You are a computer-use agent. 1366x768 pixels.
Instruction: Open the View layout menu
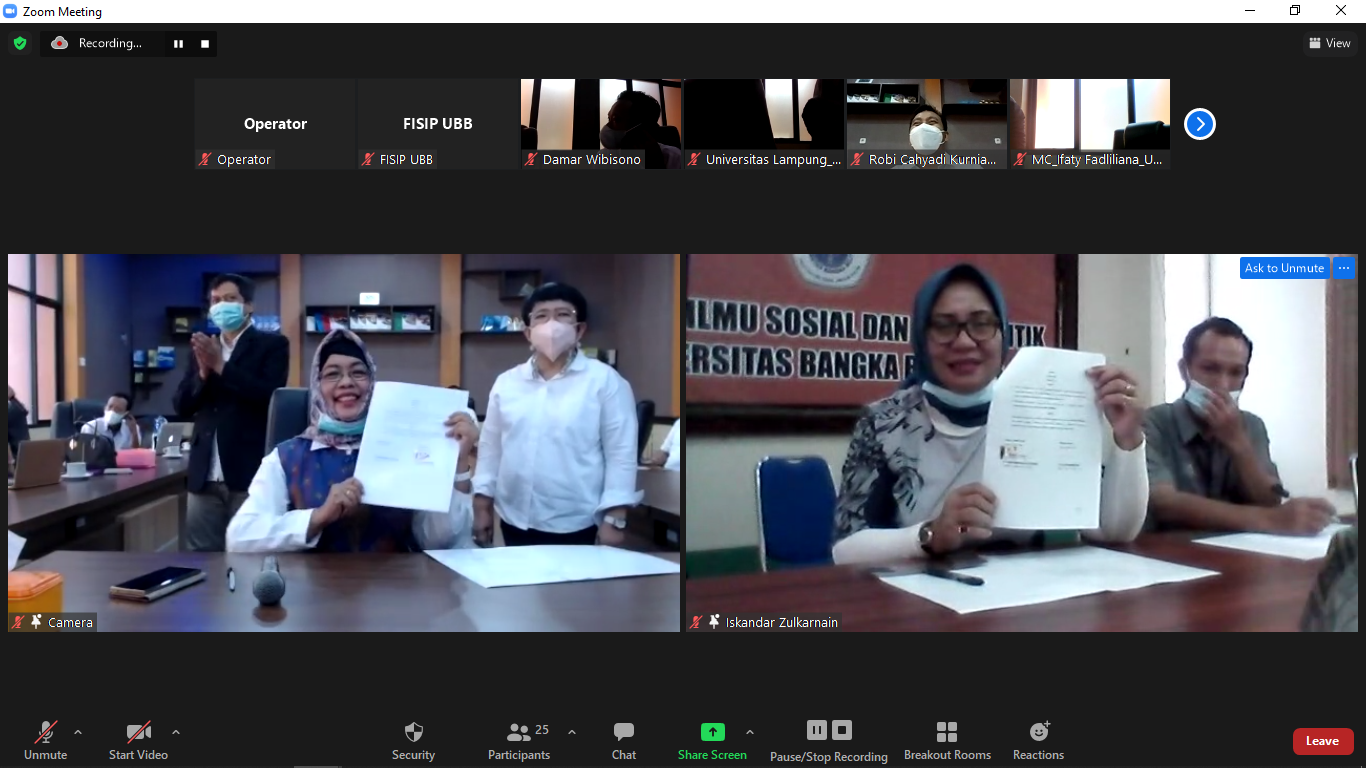[x=1329, y=43]
